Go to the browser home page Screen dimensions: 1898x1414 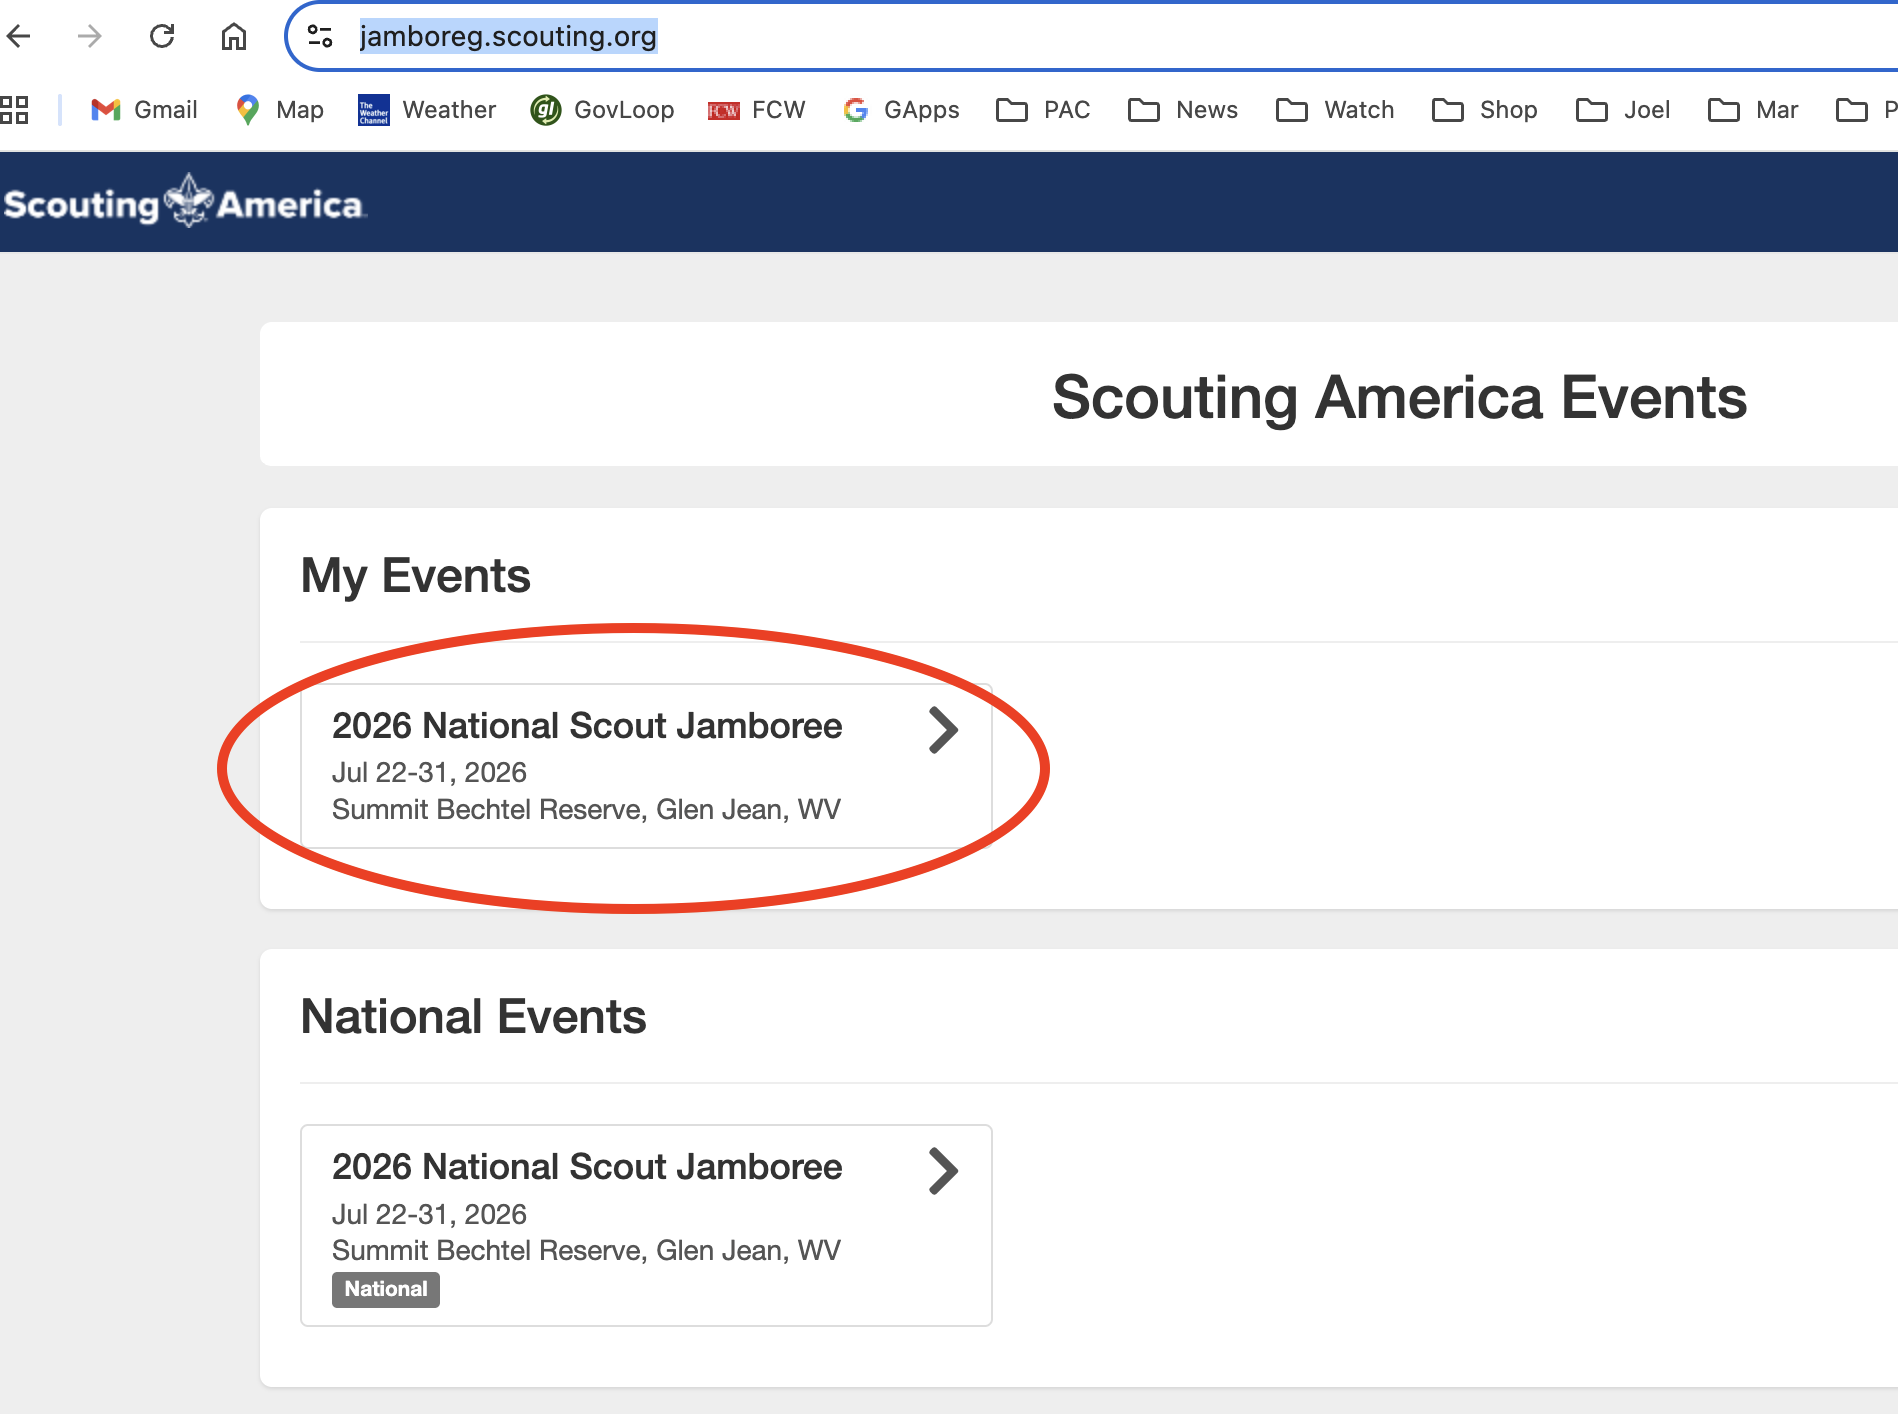[x=234, y=37]
